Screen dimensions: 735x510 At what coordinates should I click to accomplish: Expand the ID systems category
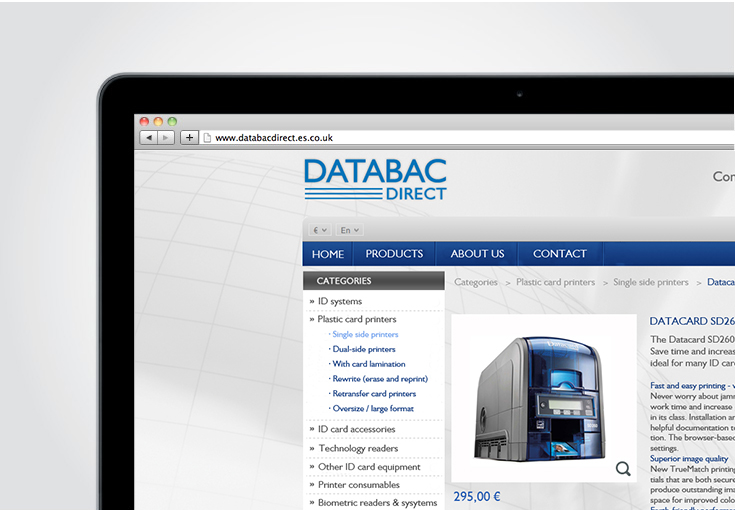[340, 301]
